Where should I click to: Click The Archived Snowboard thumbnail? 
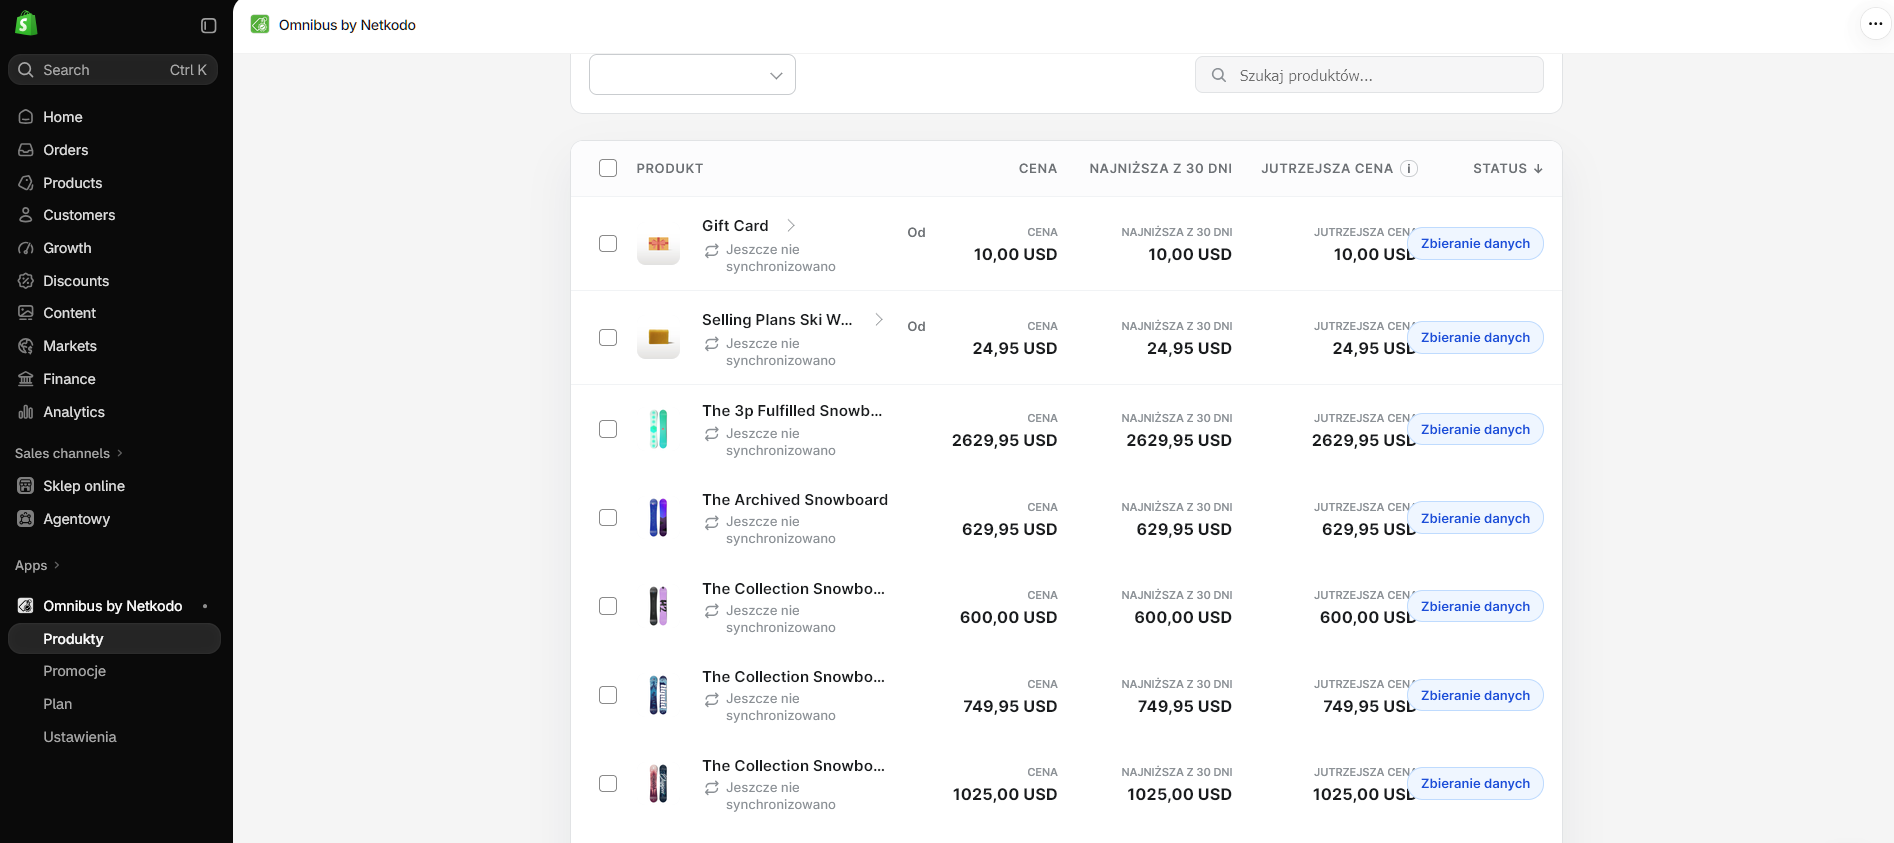point(658,518)
